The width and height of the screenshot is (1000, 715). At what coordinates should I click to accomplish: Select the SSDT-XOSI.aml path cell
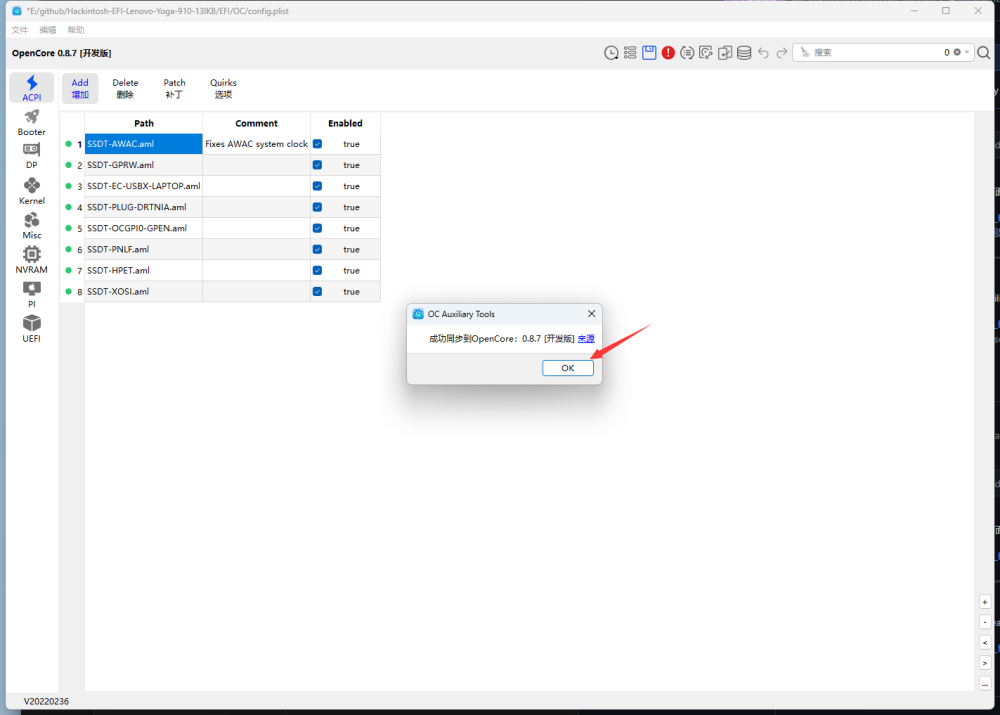[x=143, y=291]
